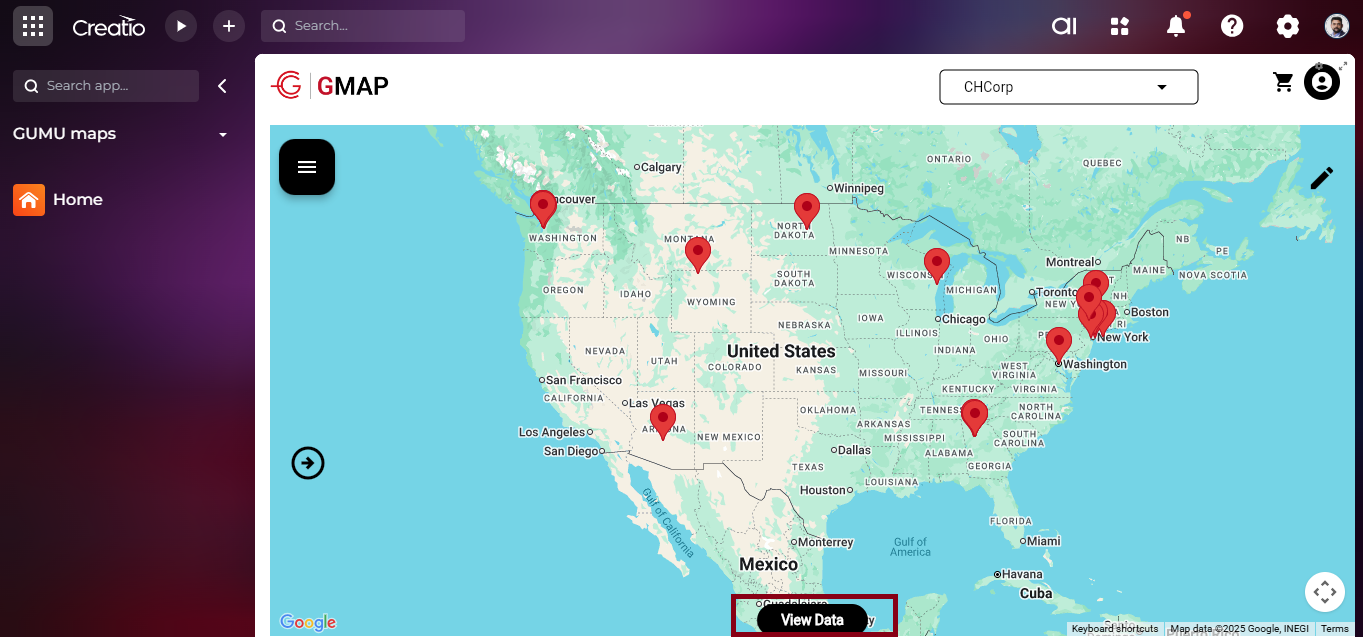Click the Winnipeg city label
This screenshot has width=1363, height=637.
[x=859, y=188]
